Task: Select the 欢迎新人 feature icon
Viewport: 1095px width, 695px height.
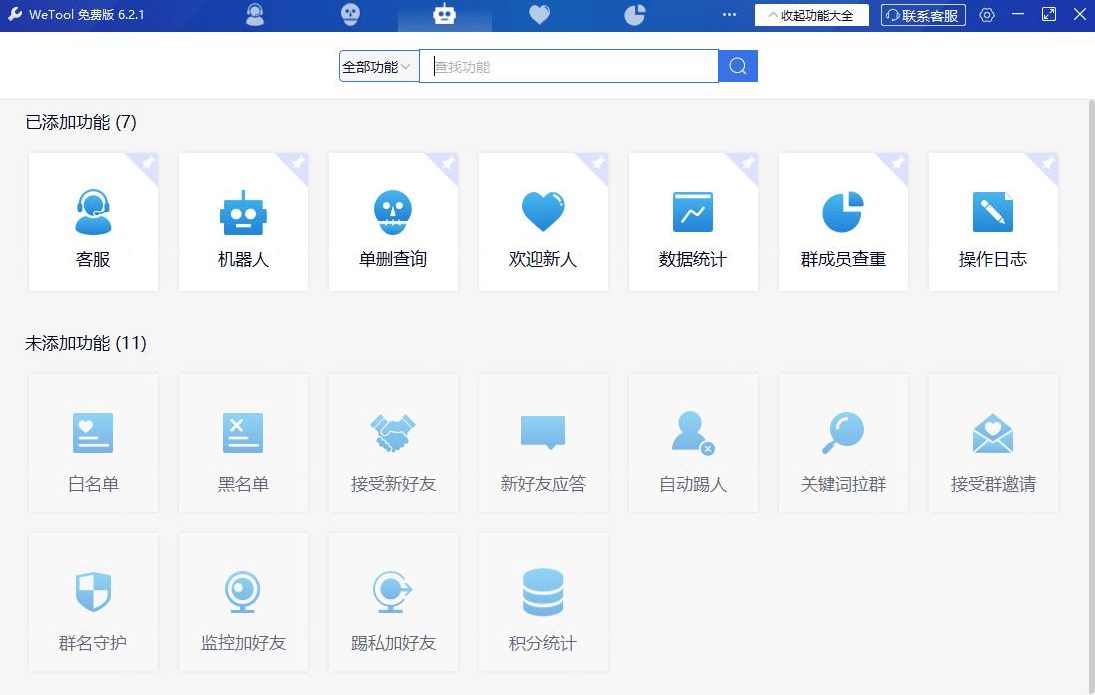Action: pos(543,211)
